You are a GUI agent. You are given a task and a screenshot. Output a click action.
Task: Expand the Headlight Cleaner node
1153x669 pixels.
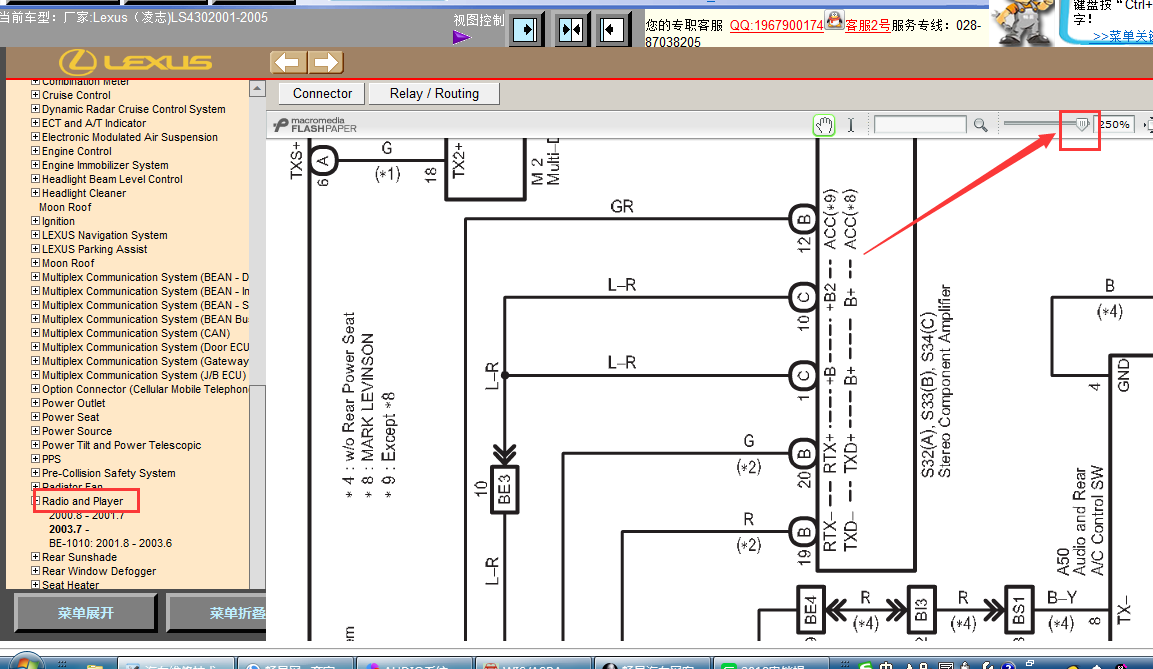click(35, 193)
